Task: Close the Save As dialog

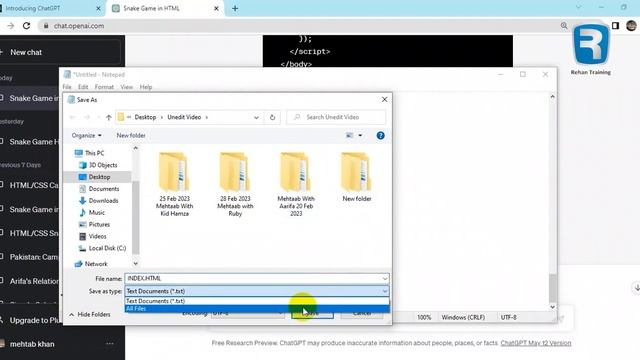Action: tap(384, 100)
